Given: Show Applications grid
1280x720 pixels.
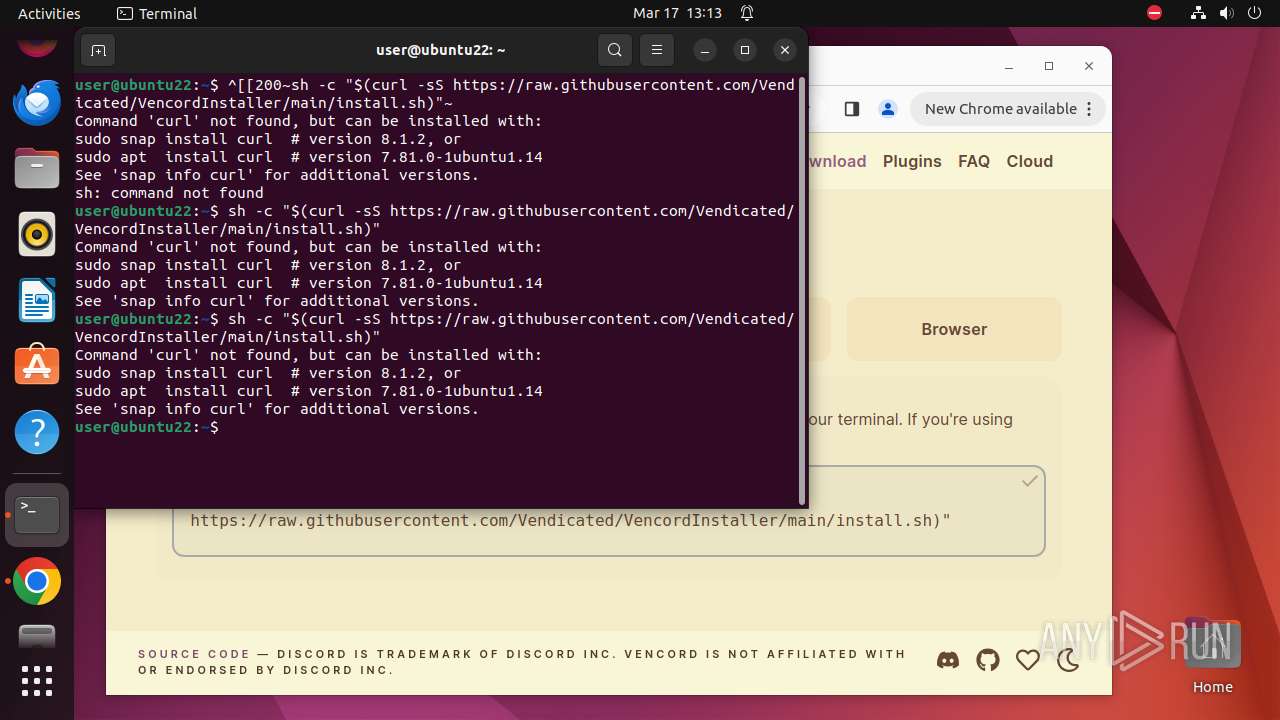Looking at the screenshot, I should click(37, 681).
